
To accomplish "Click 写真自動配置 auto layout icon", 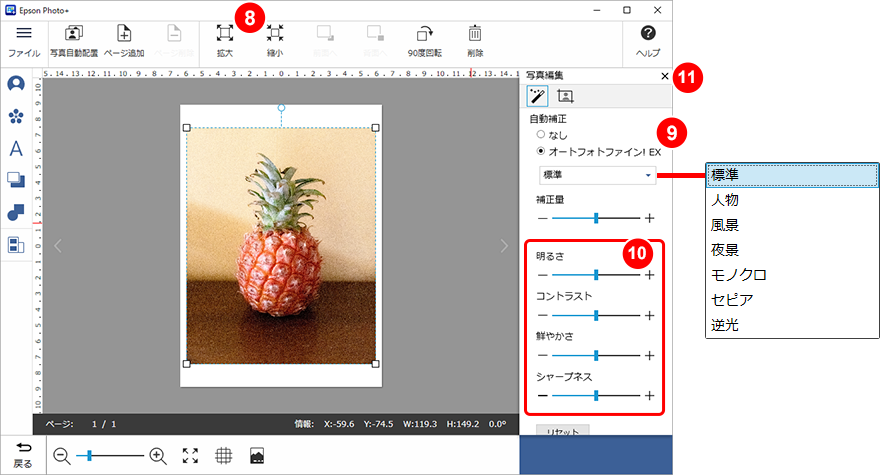I will tap(73, 37).
